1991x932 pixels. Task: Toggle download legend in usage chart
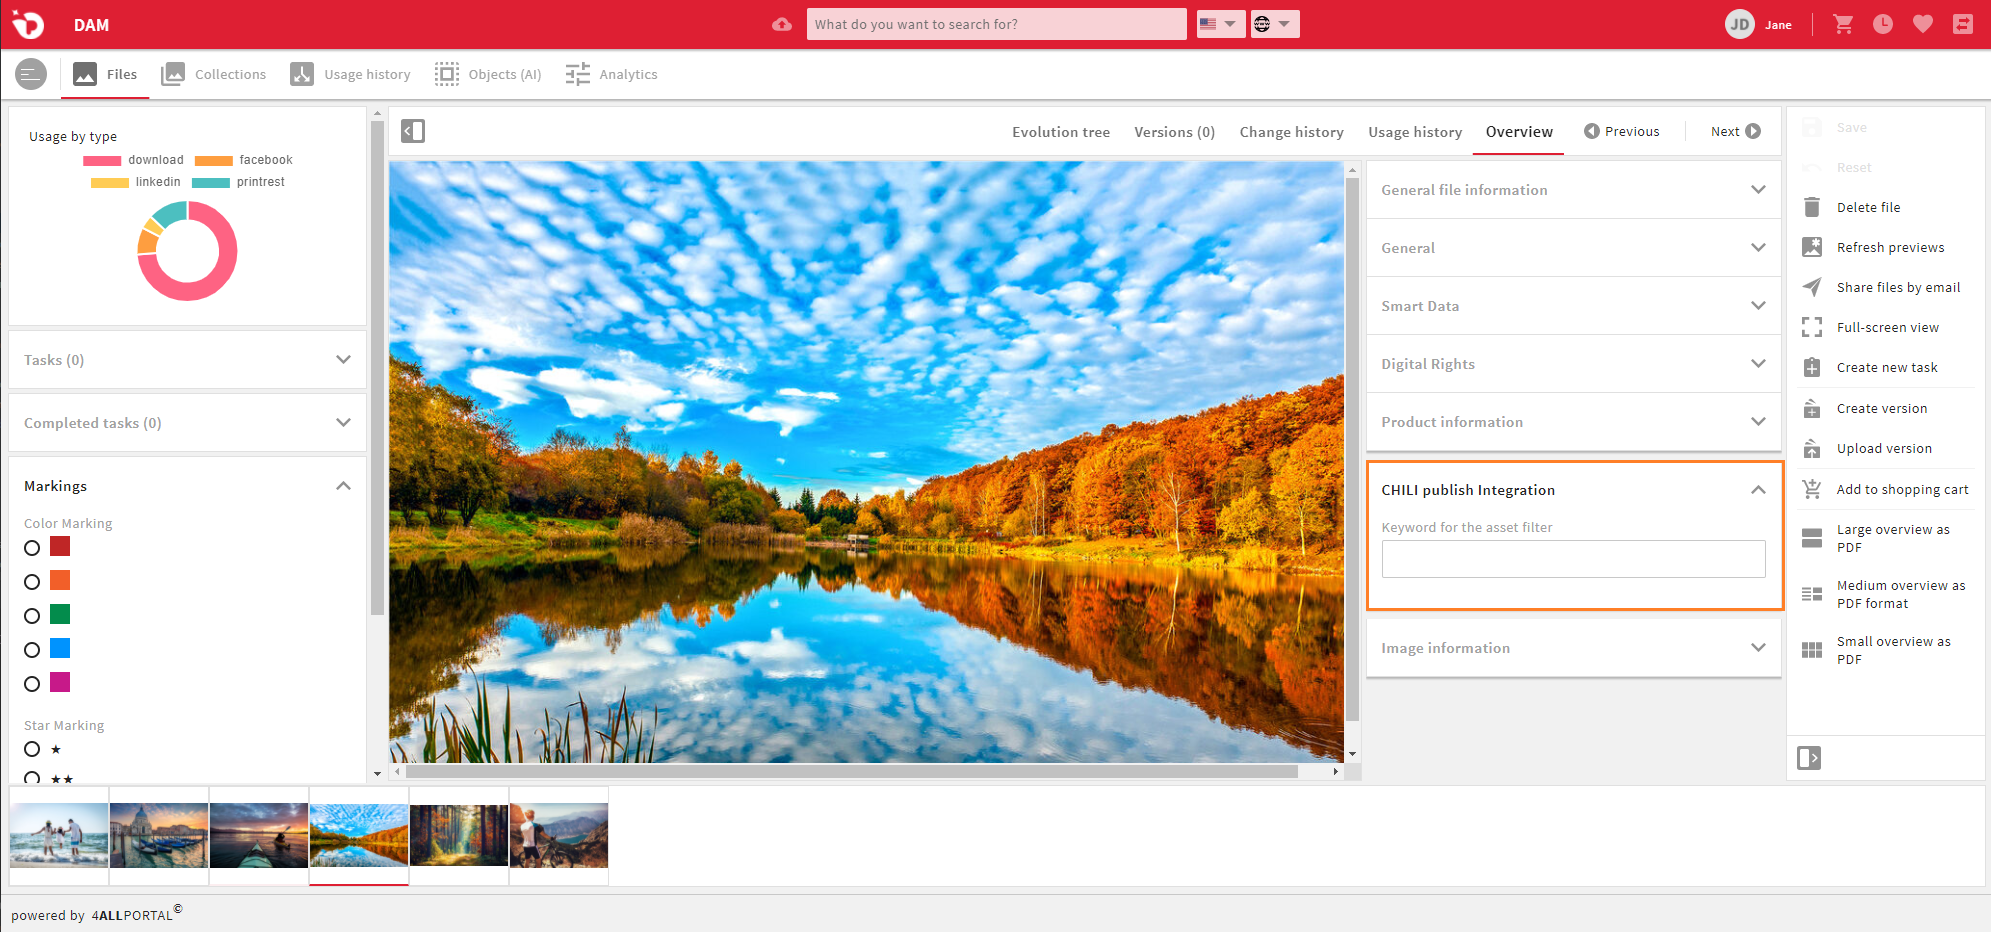(x=133, y=160)
